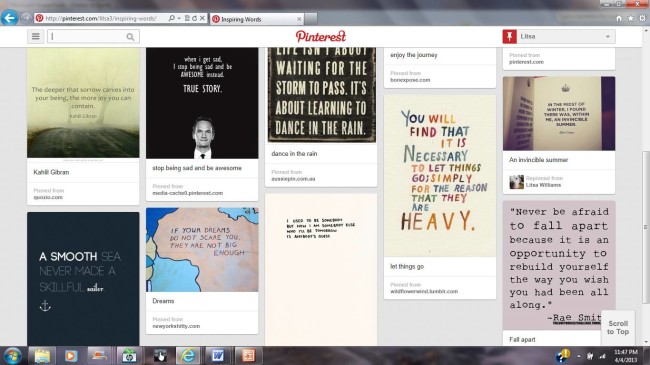Open the taskbar icon left of HP

click(99, 356)
